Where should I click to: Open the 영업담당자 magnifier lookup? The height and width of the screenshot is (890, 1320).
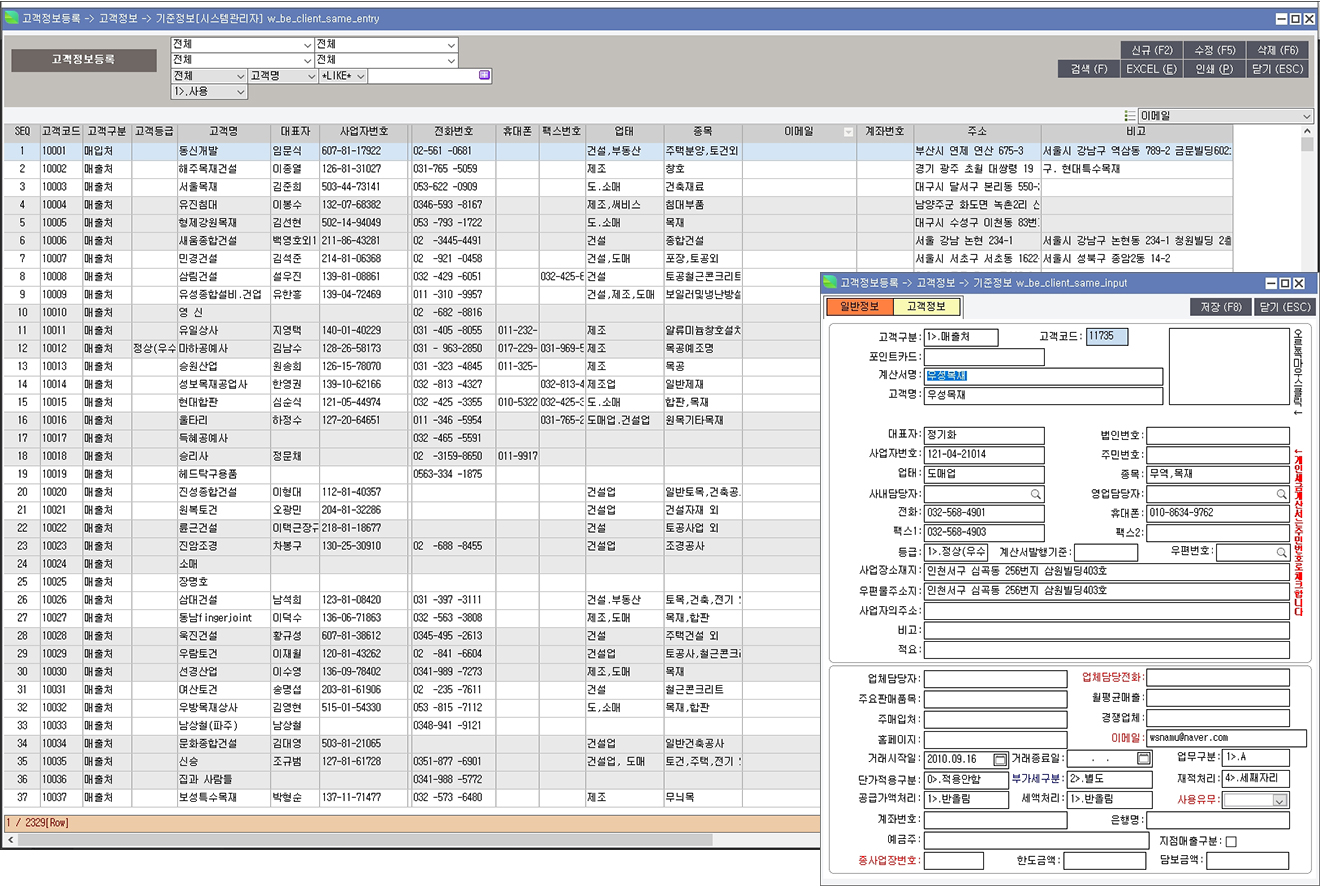pyautogui.click(x=1281, y=494)
